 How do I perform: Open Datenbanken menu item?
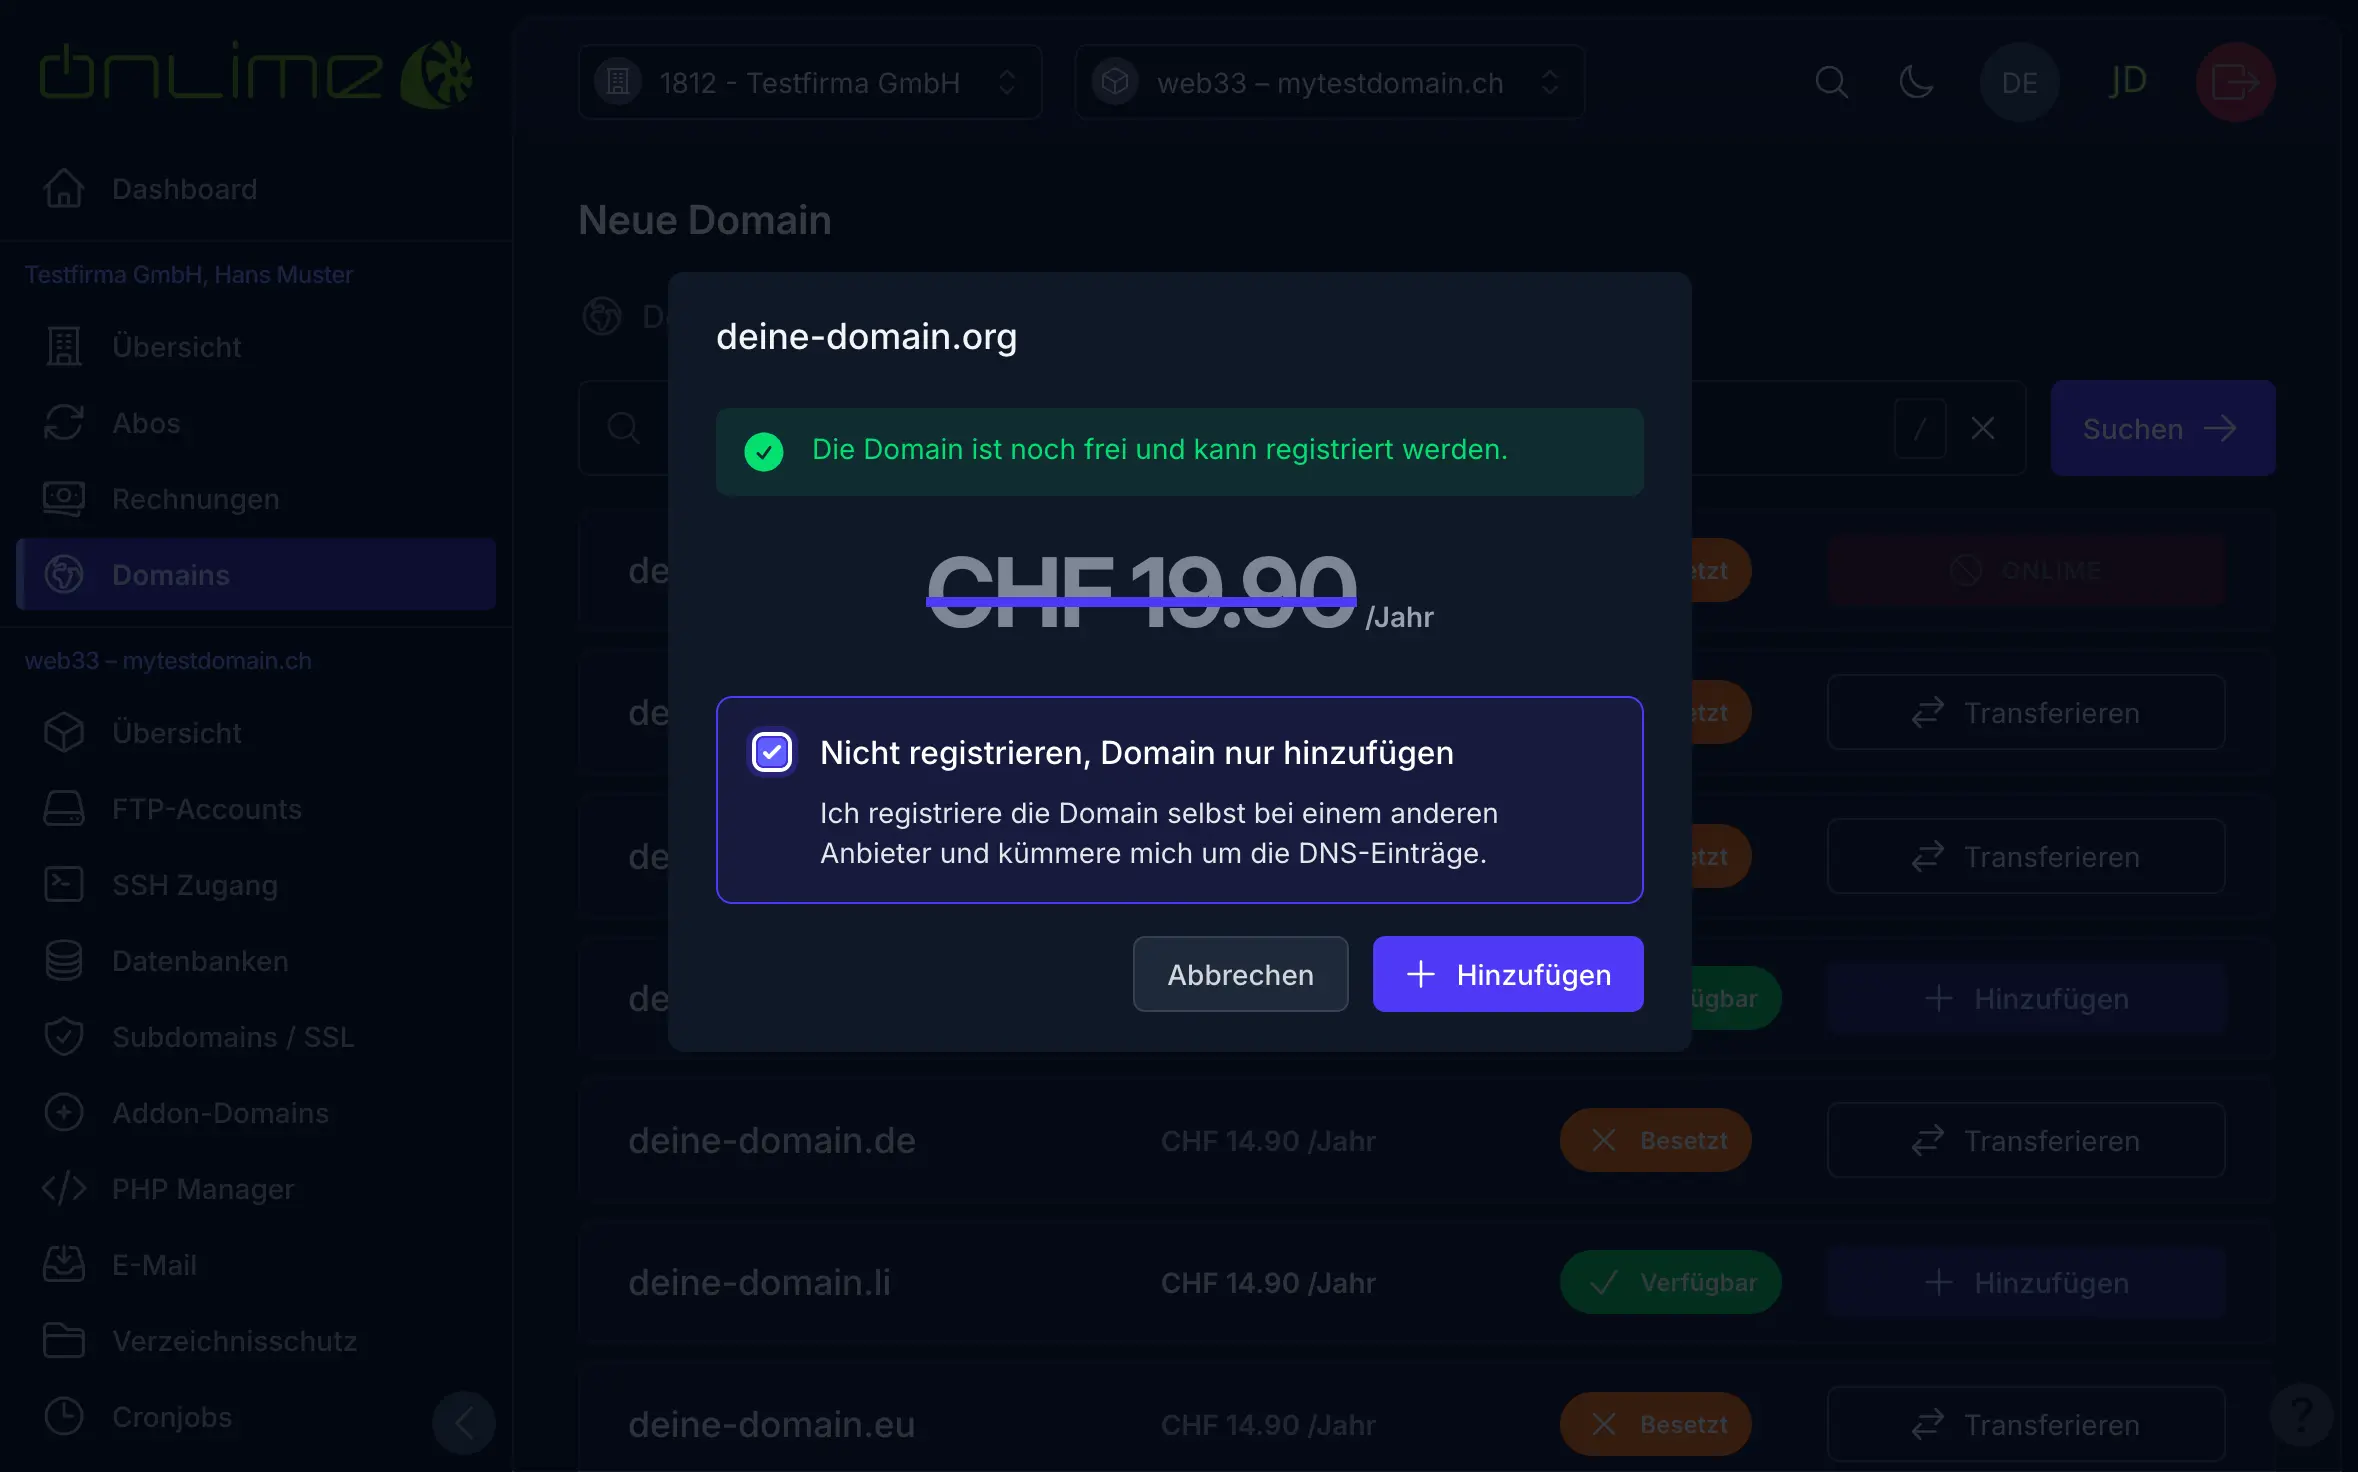tap(200, 961)
